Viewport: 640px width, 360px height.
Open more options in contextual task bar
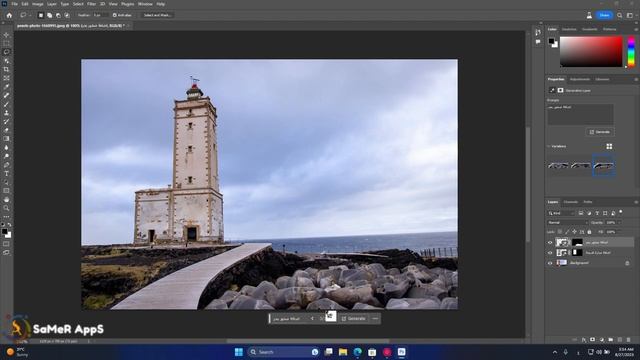click(375, 318)
